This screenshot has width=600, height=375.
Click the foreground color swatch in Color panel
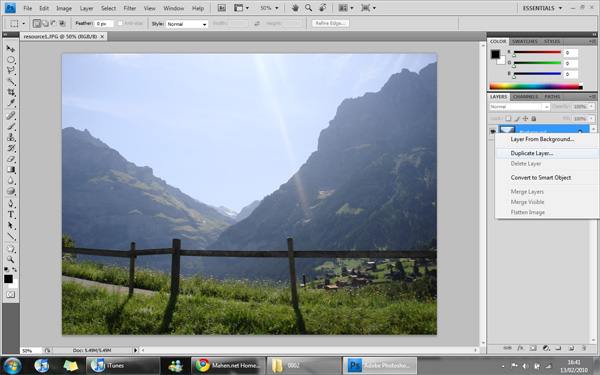point(495,54)
